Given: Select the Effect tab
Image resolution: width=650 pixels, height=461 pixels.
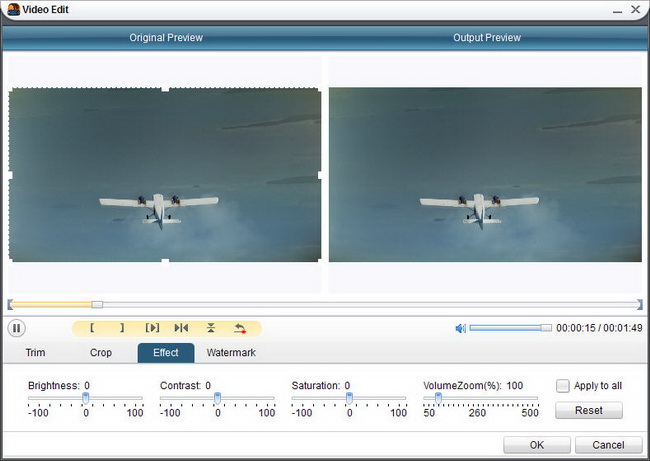Looking at the screenshot, I should [x=166, y=352].
